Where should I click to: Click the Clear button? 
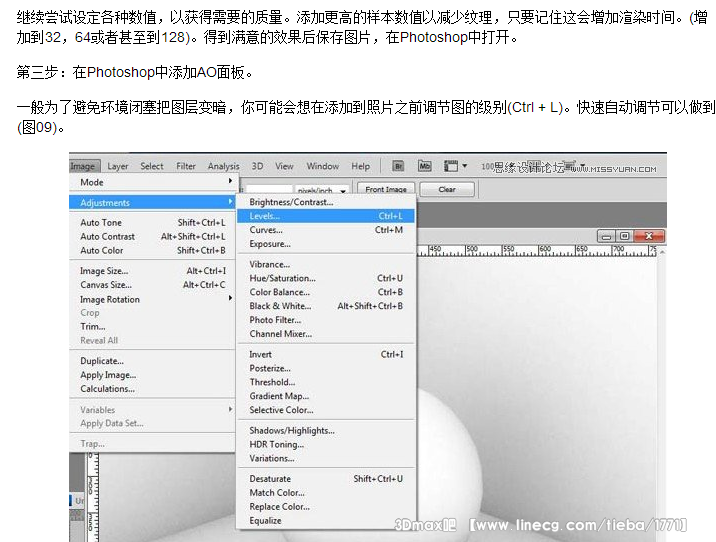pos(447,189)
